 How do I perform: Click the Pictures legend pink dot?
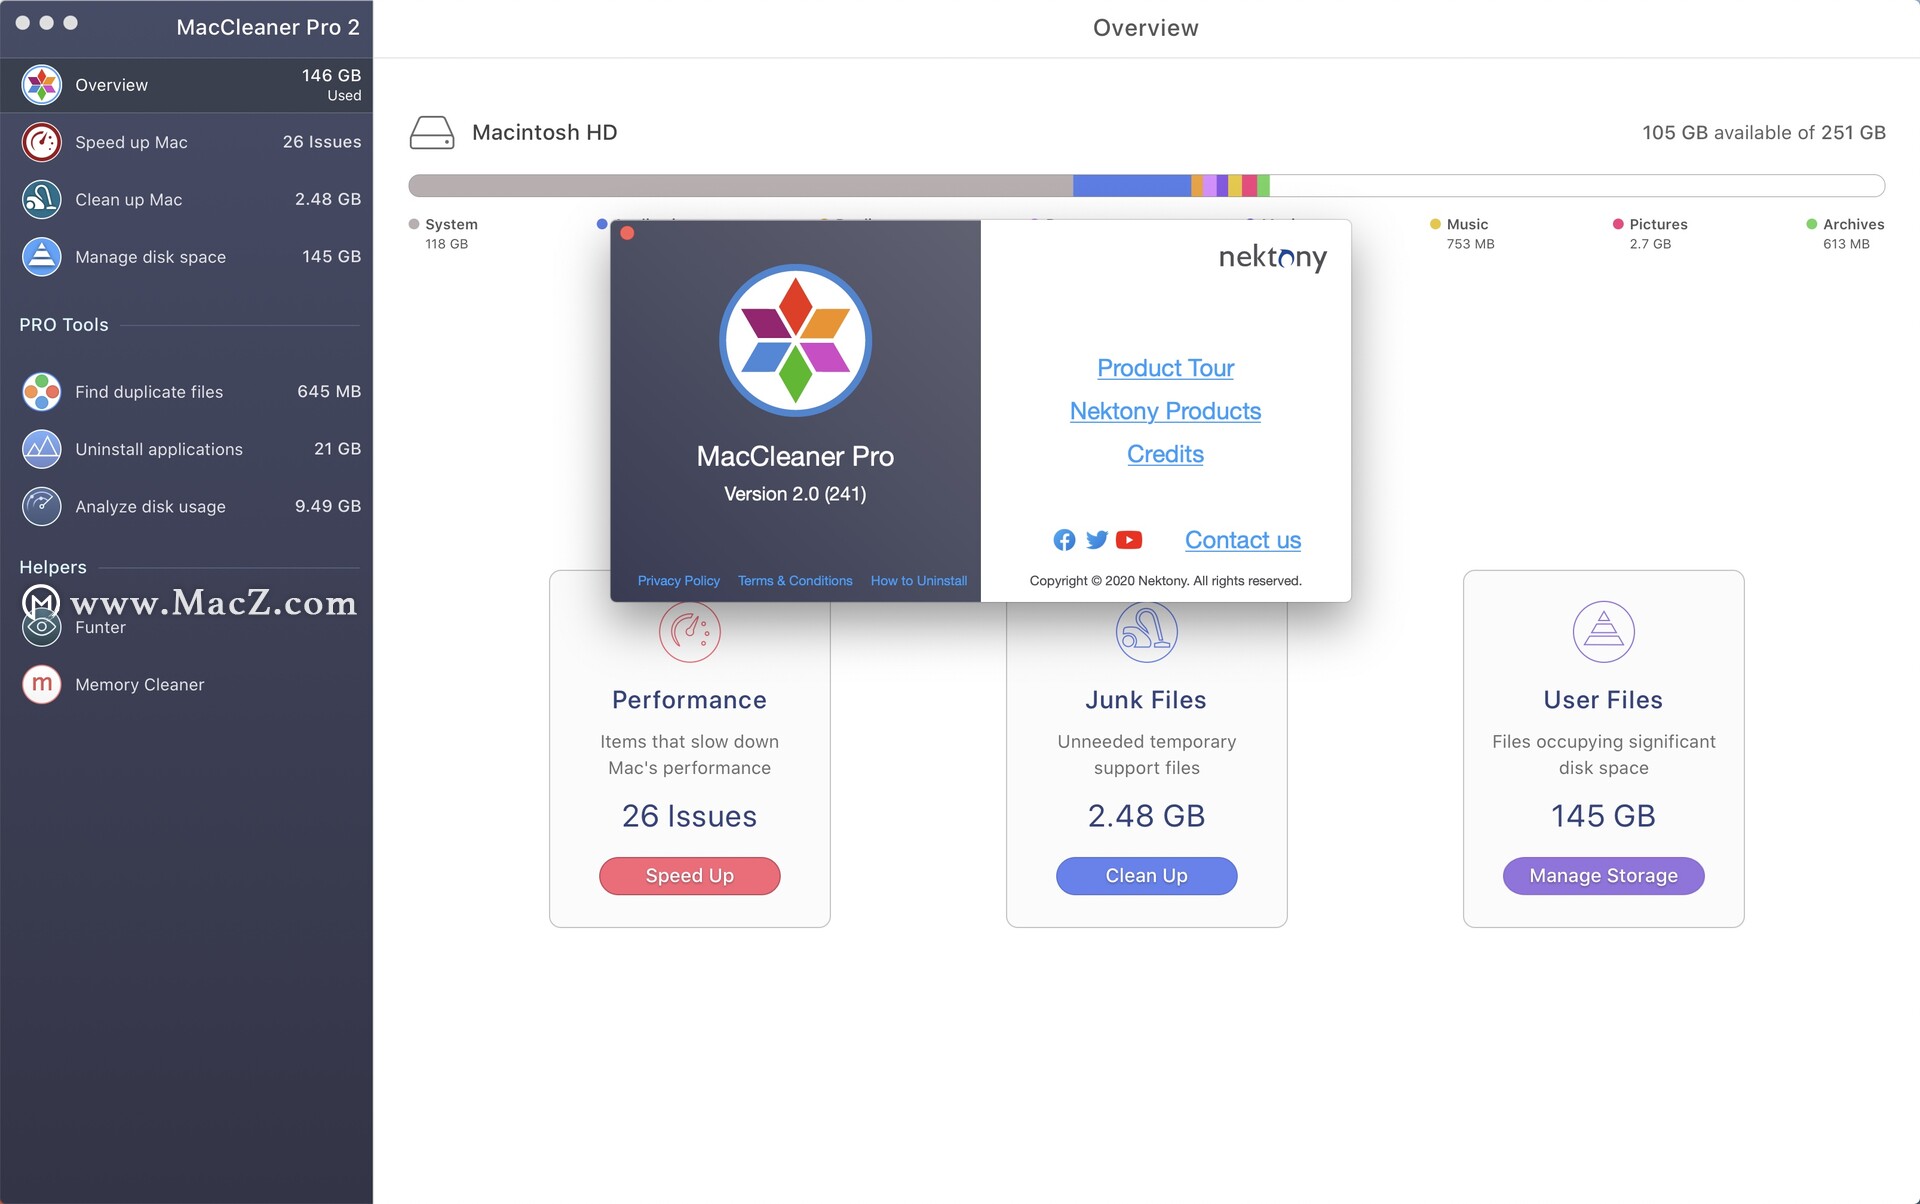click(1618, 224)
